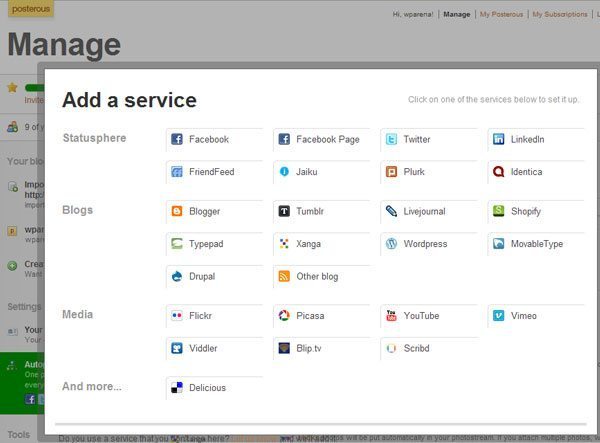Select the Picasa label
600x443 pixels.
310,316
